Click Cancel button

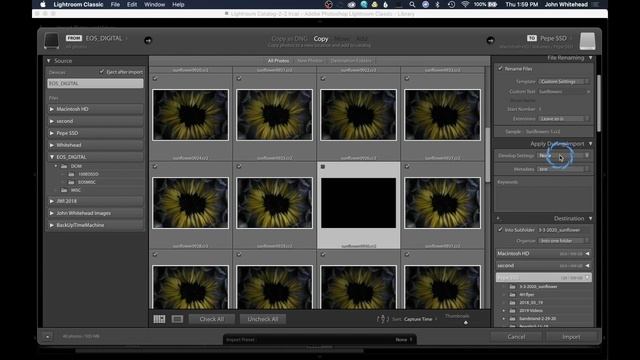coord(516,337)
